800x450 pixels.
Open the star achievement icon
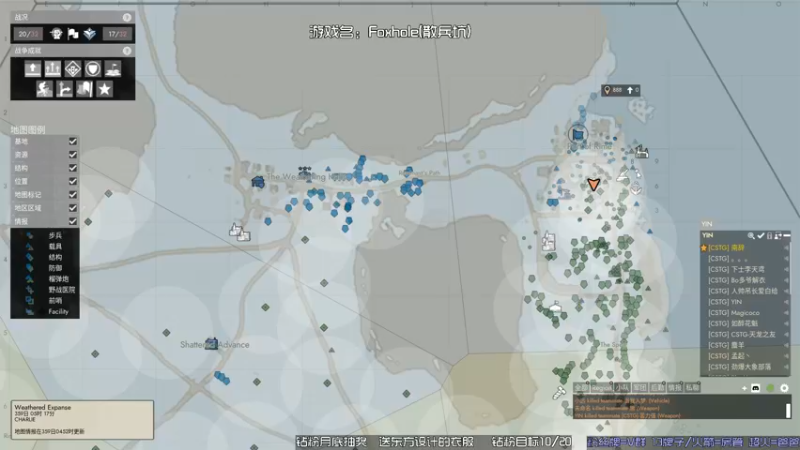point(104,89)
